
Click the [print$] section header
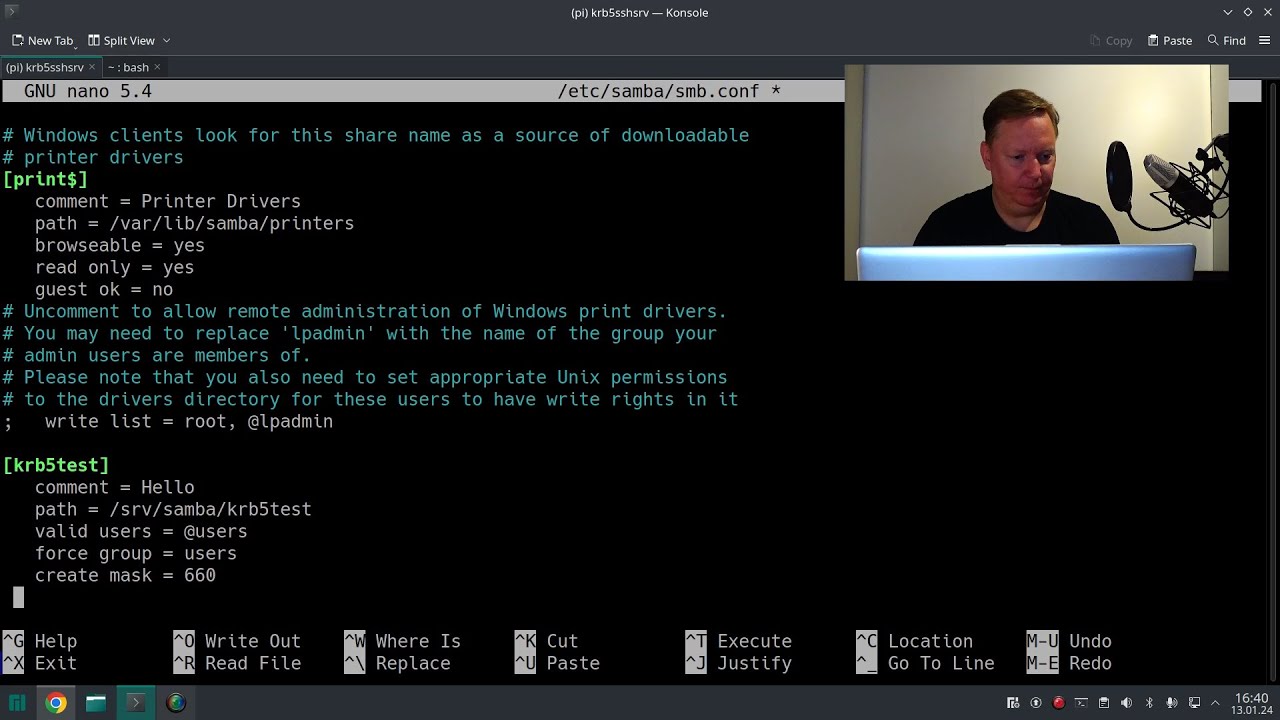pos(45,179)
